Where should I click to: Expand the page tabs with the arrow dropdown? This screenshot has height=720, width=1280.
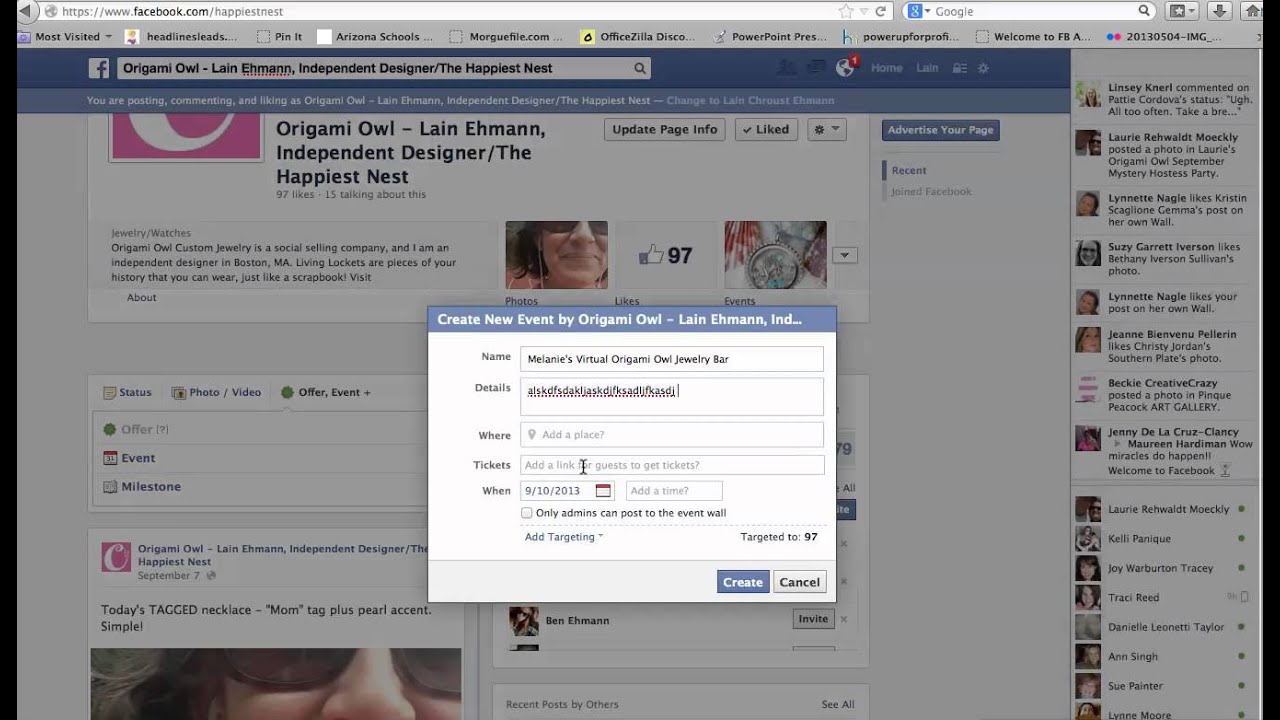[845, 255]
